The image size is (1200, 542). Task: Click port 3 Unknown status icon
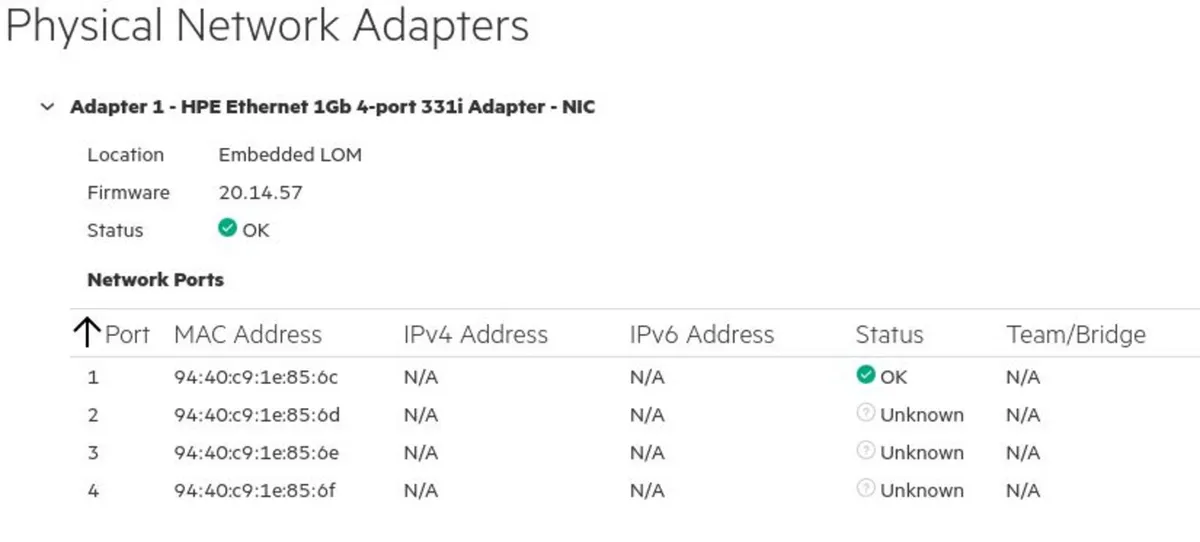pos(866,452)
